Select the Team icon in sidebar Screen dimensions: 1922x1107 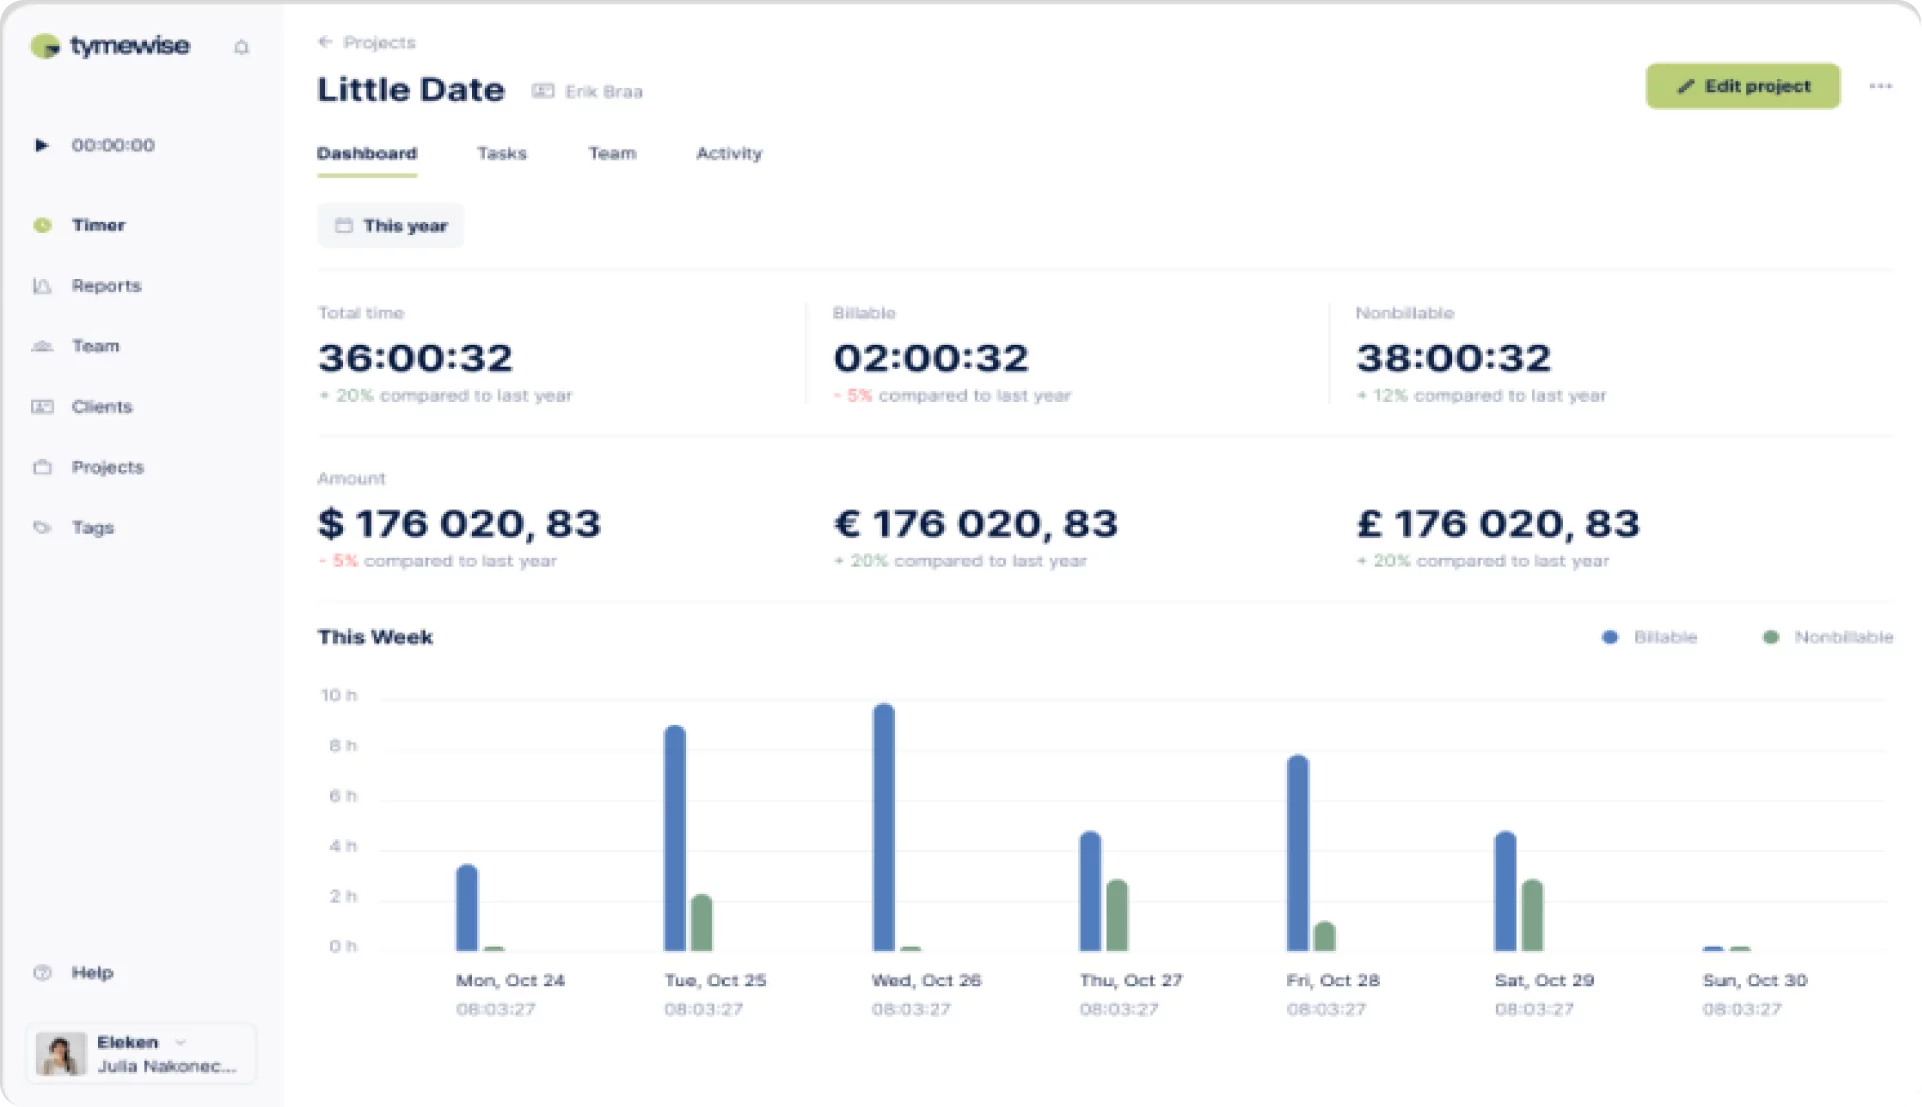coord(42,346)
